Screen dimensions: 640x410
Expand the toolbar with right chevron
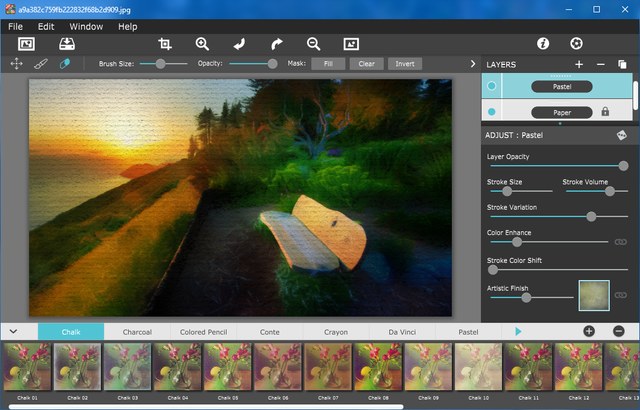click(x=472, y=64)
